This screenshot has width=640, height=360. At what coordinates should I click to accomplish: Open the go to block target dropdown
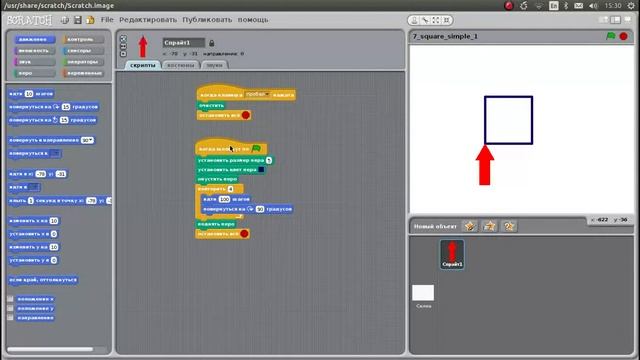point(34,187)
